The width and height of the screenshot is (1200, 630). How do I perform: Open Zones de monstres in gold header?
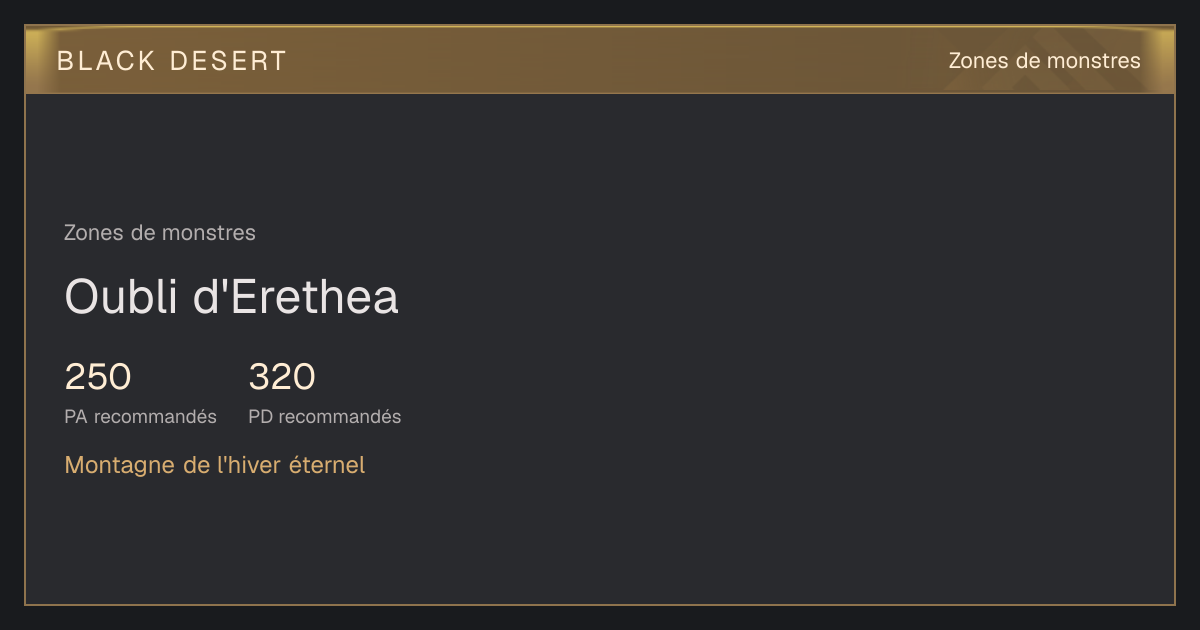pyautogui.click(x=1044, y=61)
